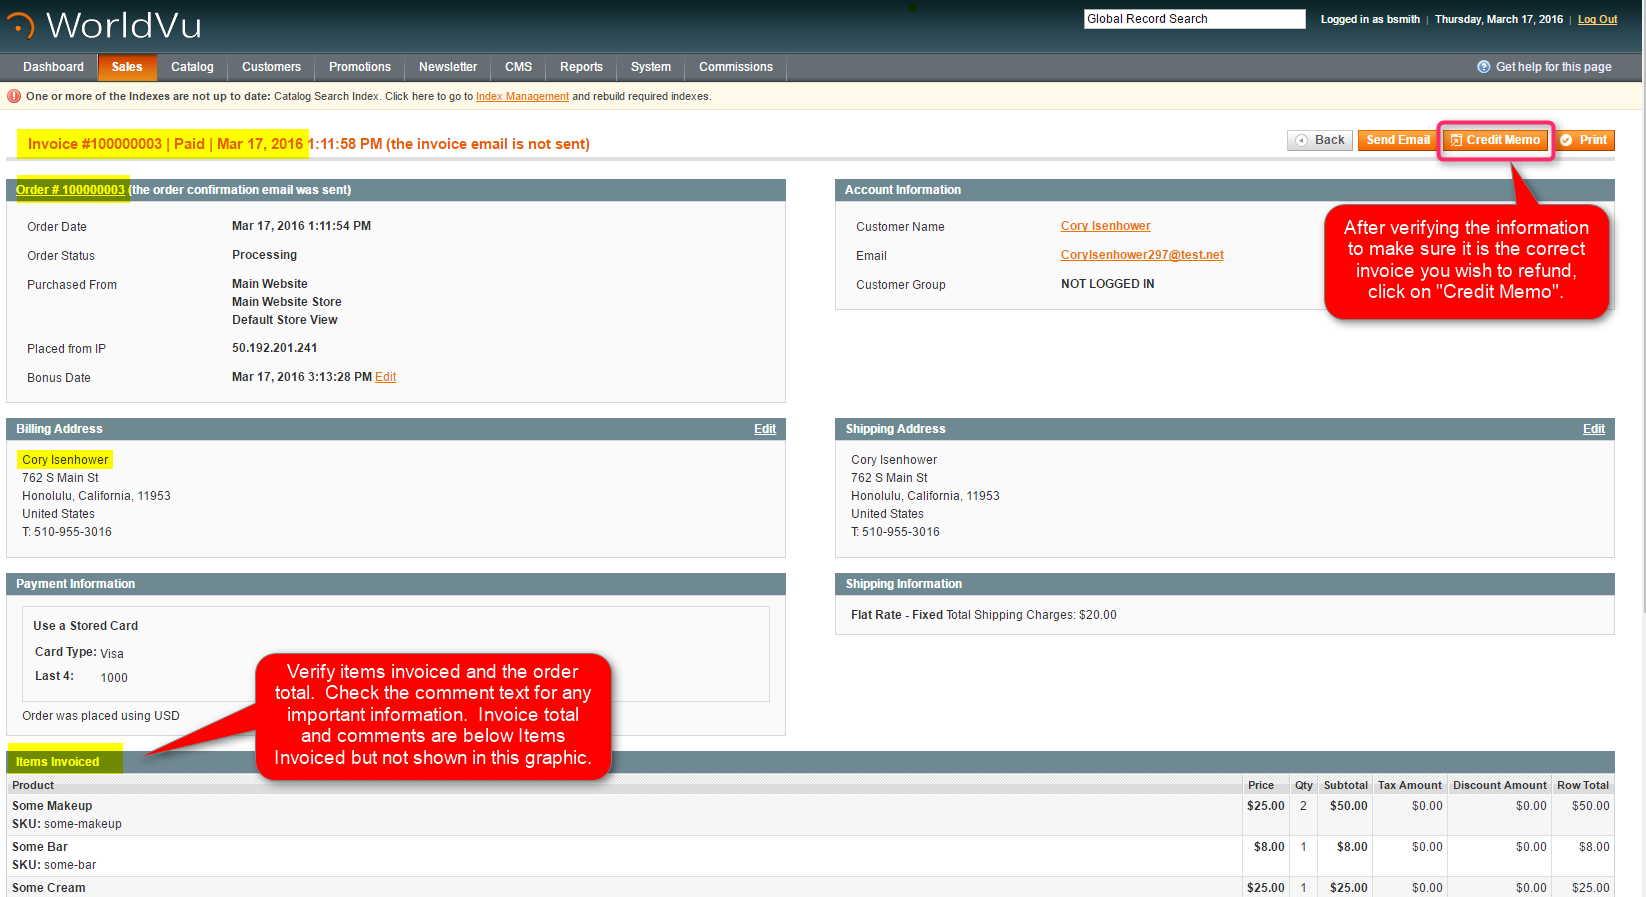Edit the Bonus Date

[x=386, y=377]
